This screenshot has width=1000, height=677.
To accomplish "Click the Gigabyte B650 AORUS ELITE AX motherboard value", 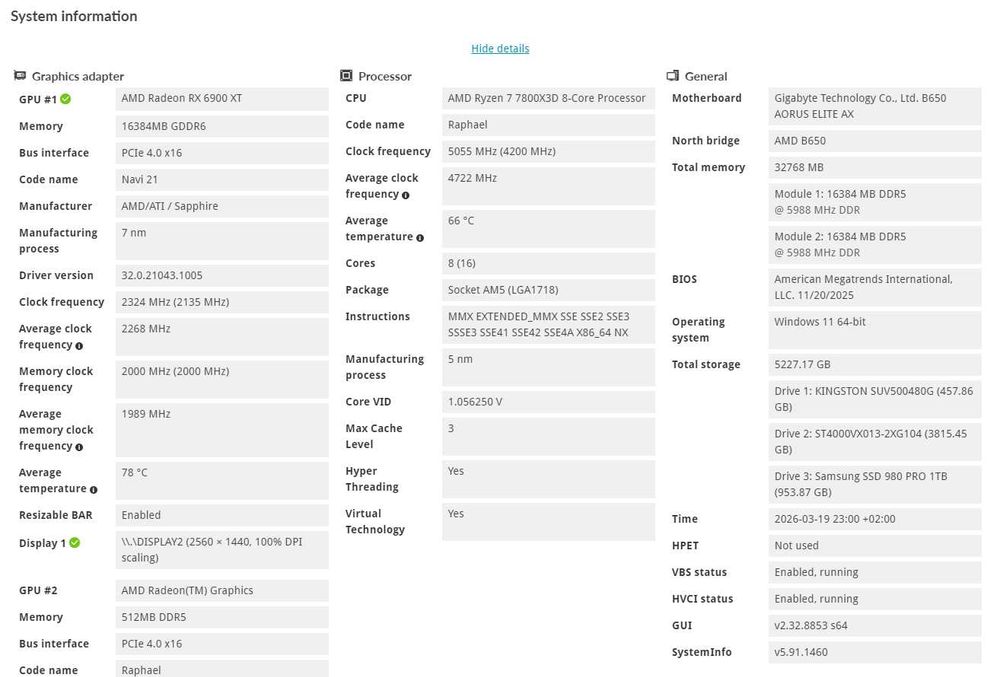I will coord(875,106).
